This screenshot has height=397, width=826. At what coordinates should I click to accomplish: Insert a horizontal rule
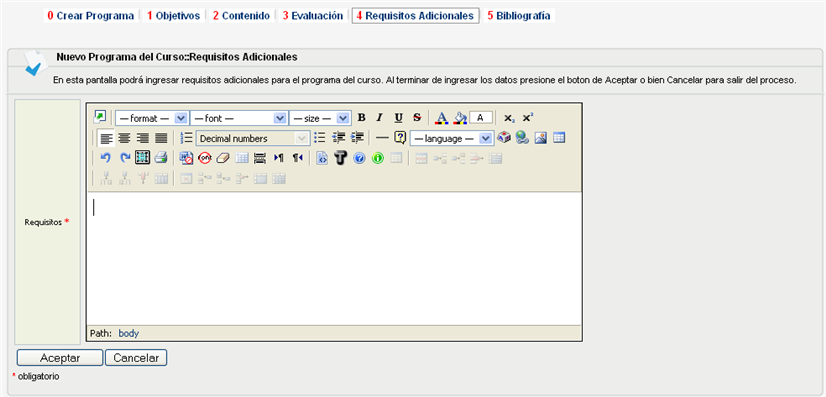tap(382, 138)
